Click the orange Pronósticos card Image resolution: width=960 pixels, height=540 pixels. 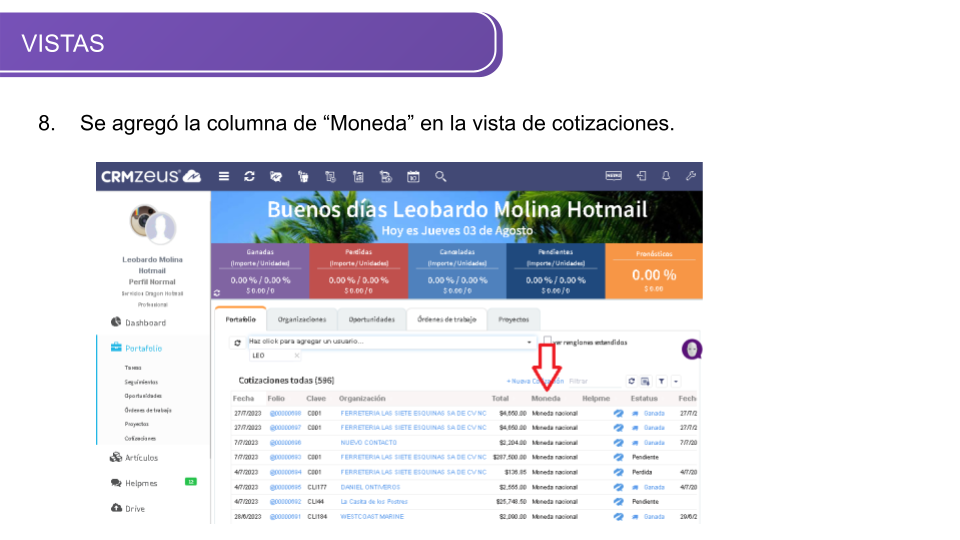pyautogui.click(x=654, y=271)
